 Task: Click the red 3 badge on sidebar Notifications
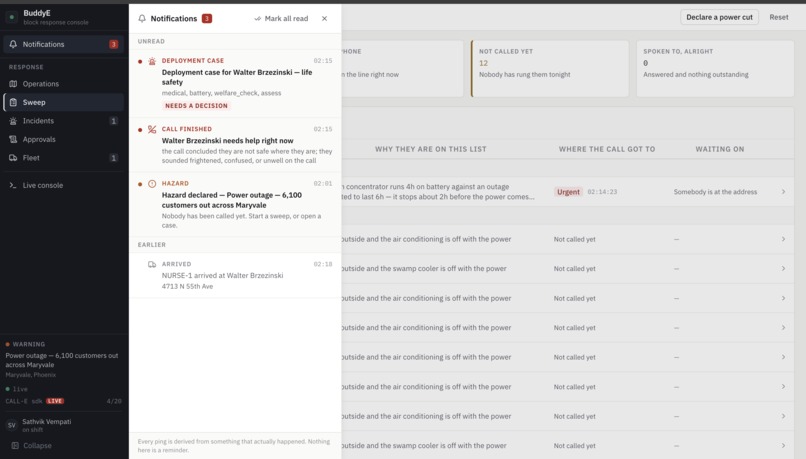pyautogui.click(x=114, y=44)
